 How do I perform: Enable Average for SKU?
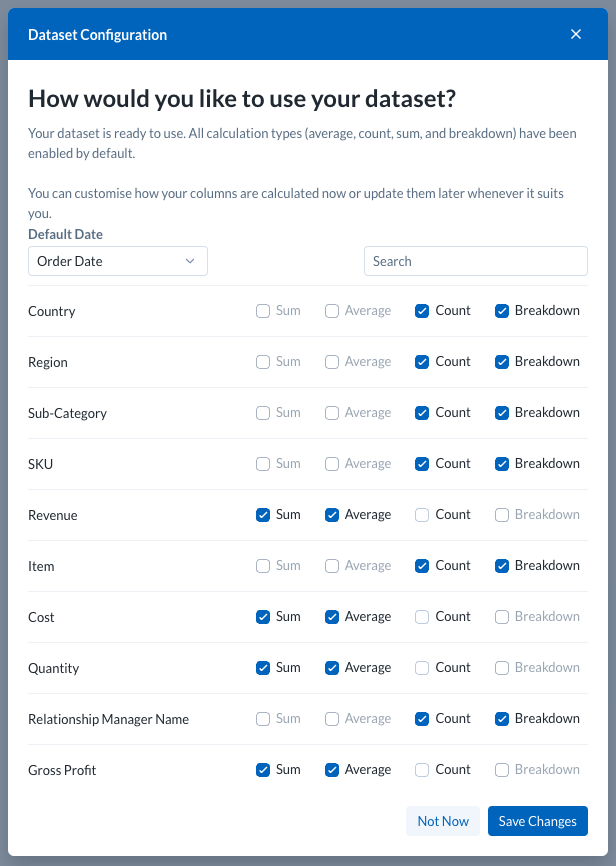(331, 464)
